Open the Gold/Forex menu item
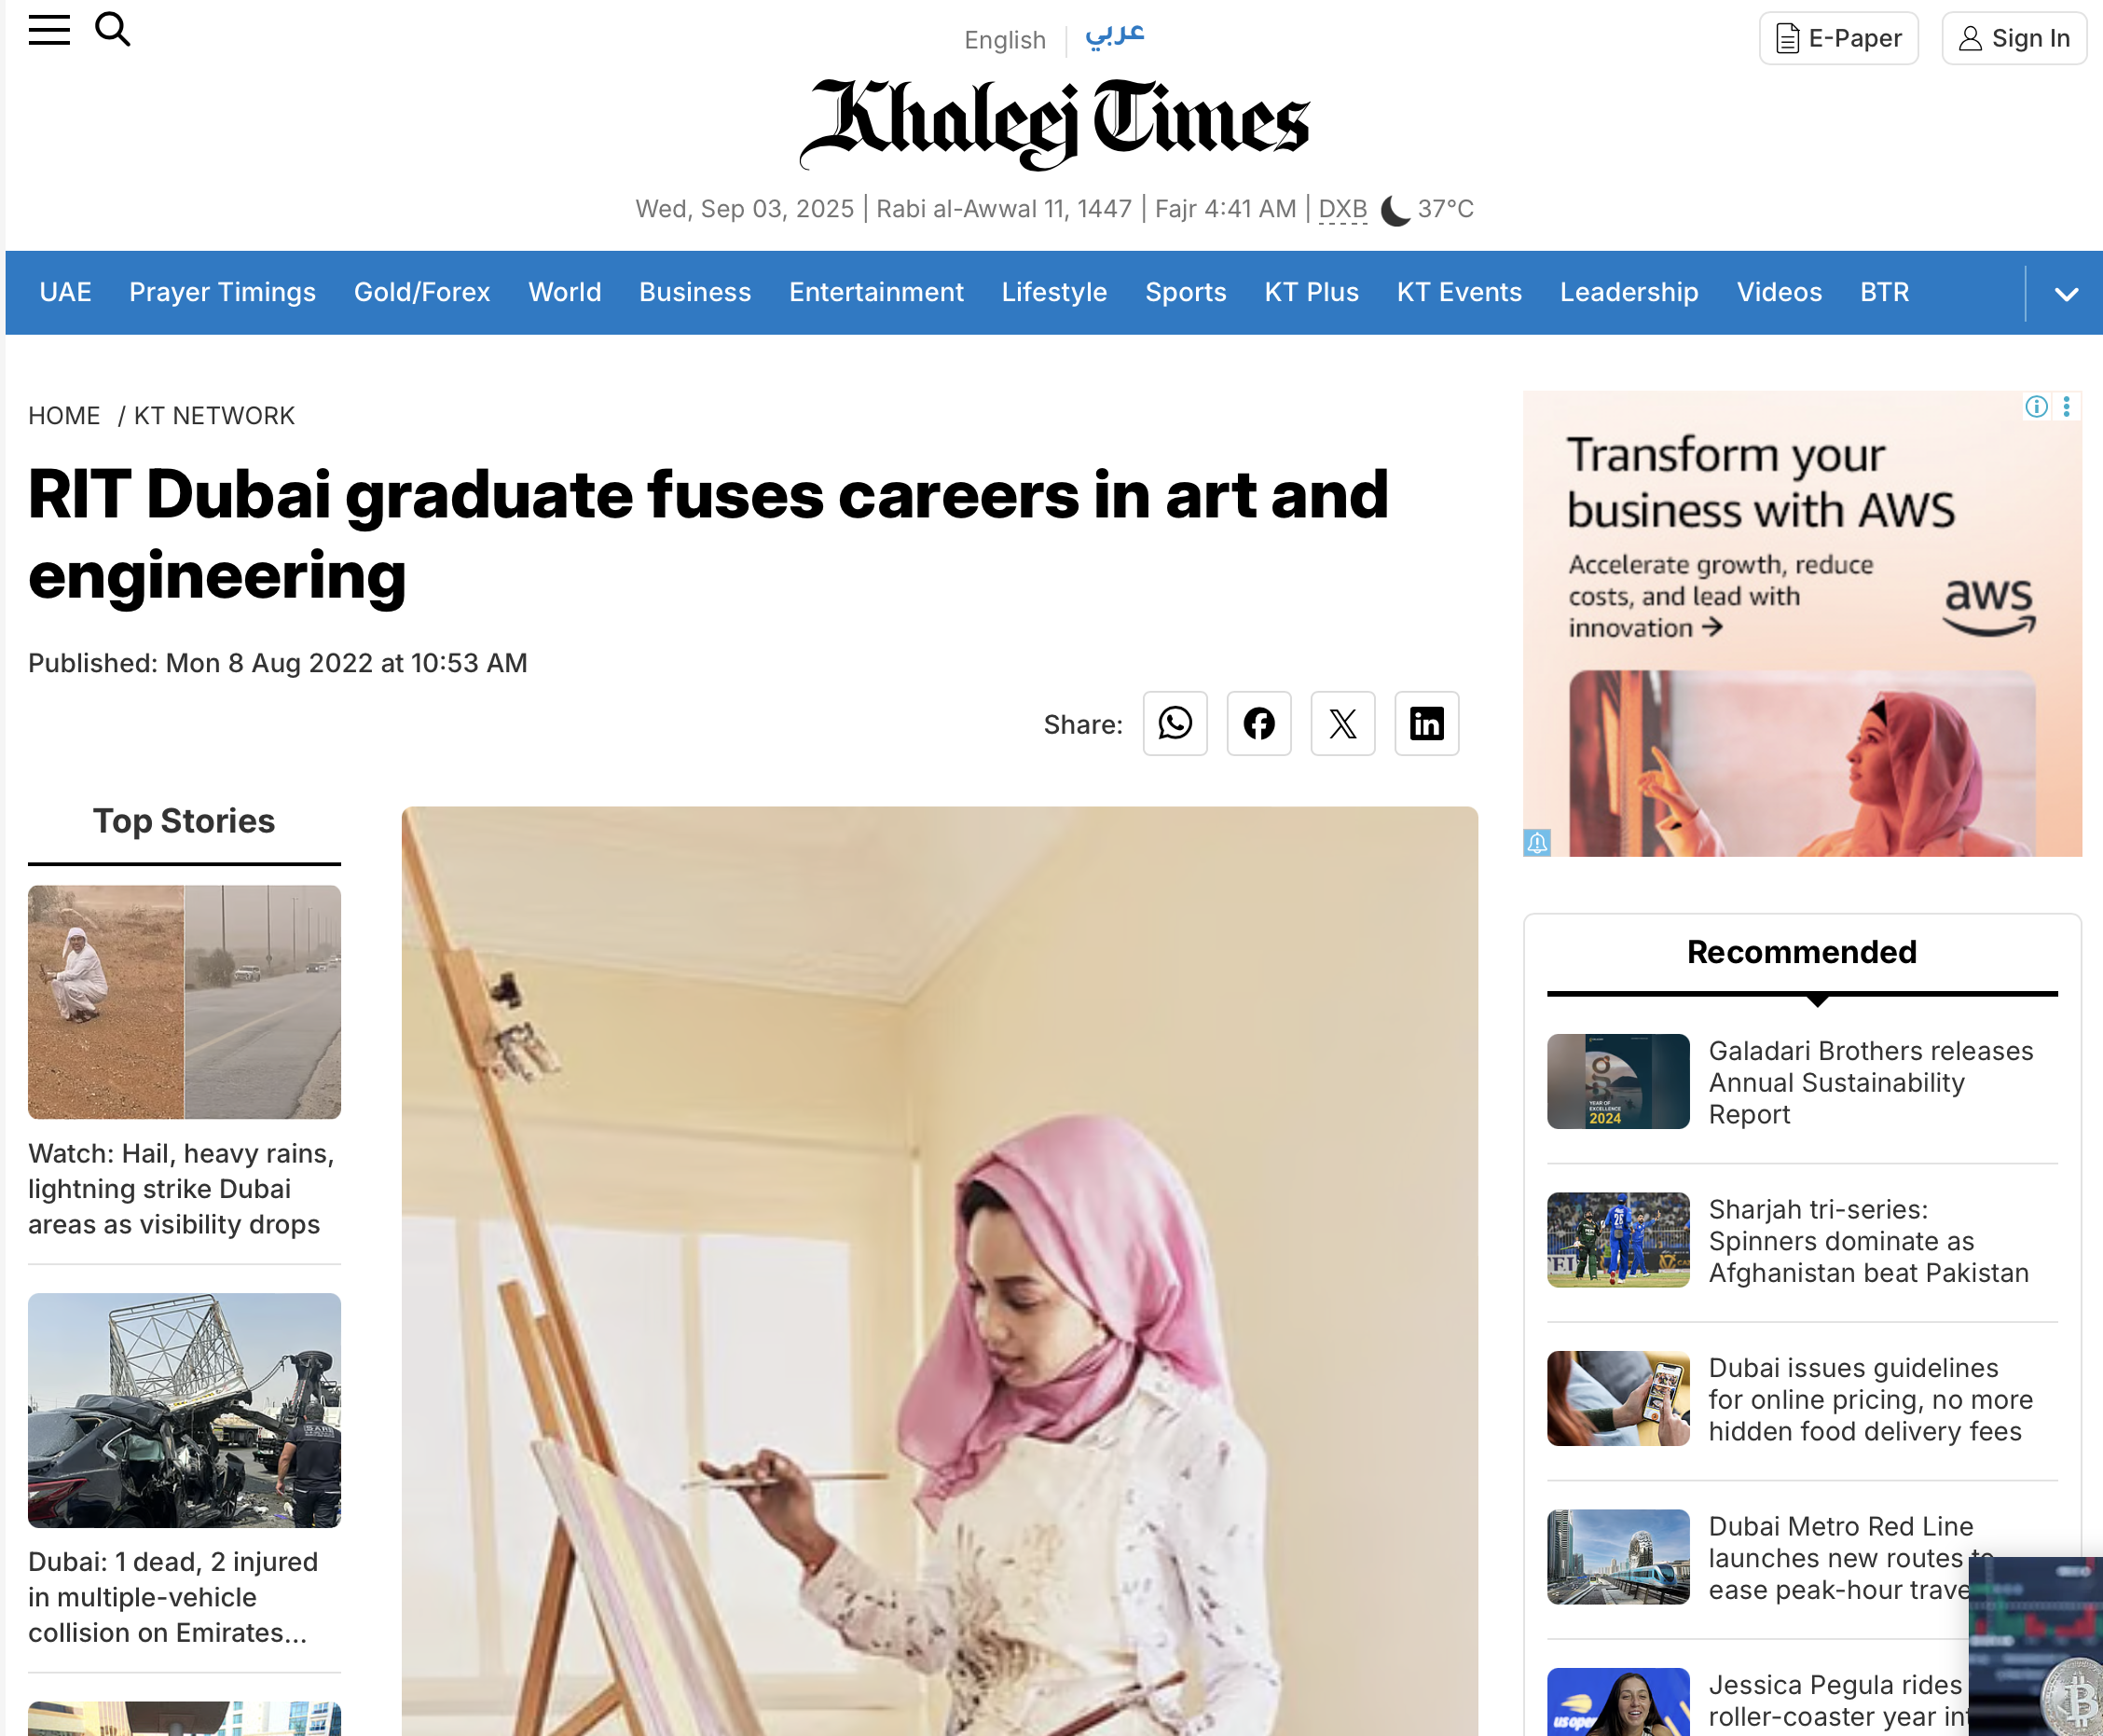 422,292
